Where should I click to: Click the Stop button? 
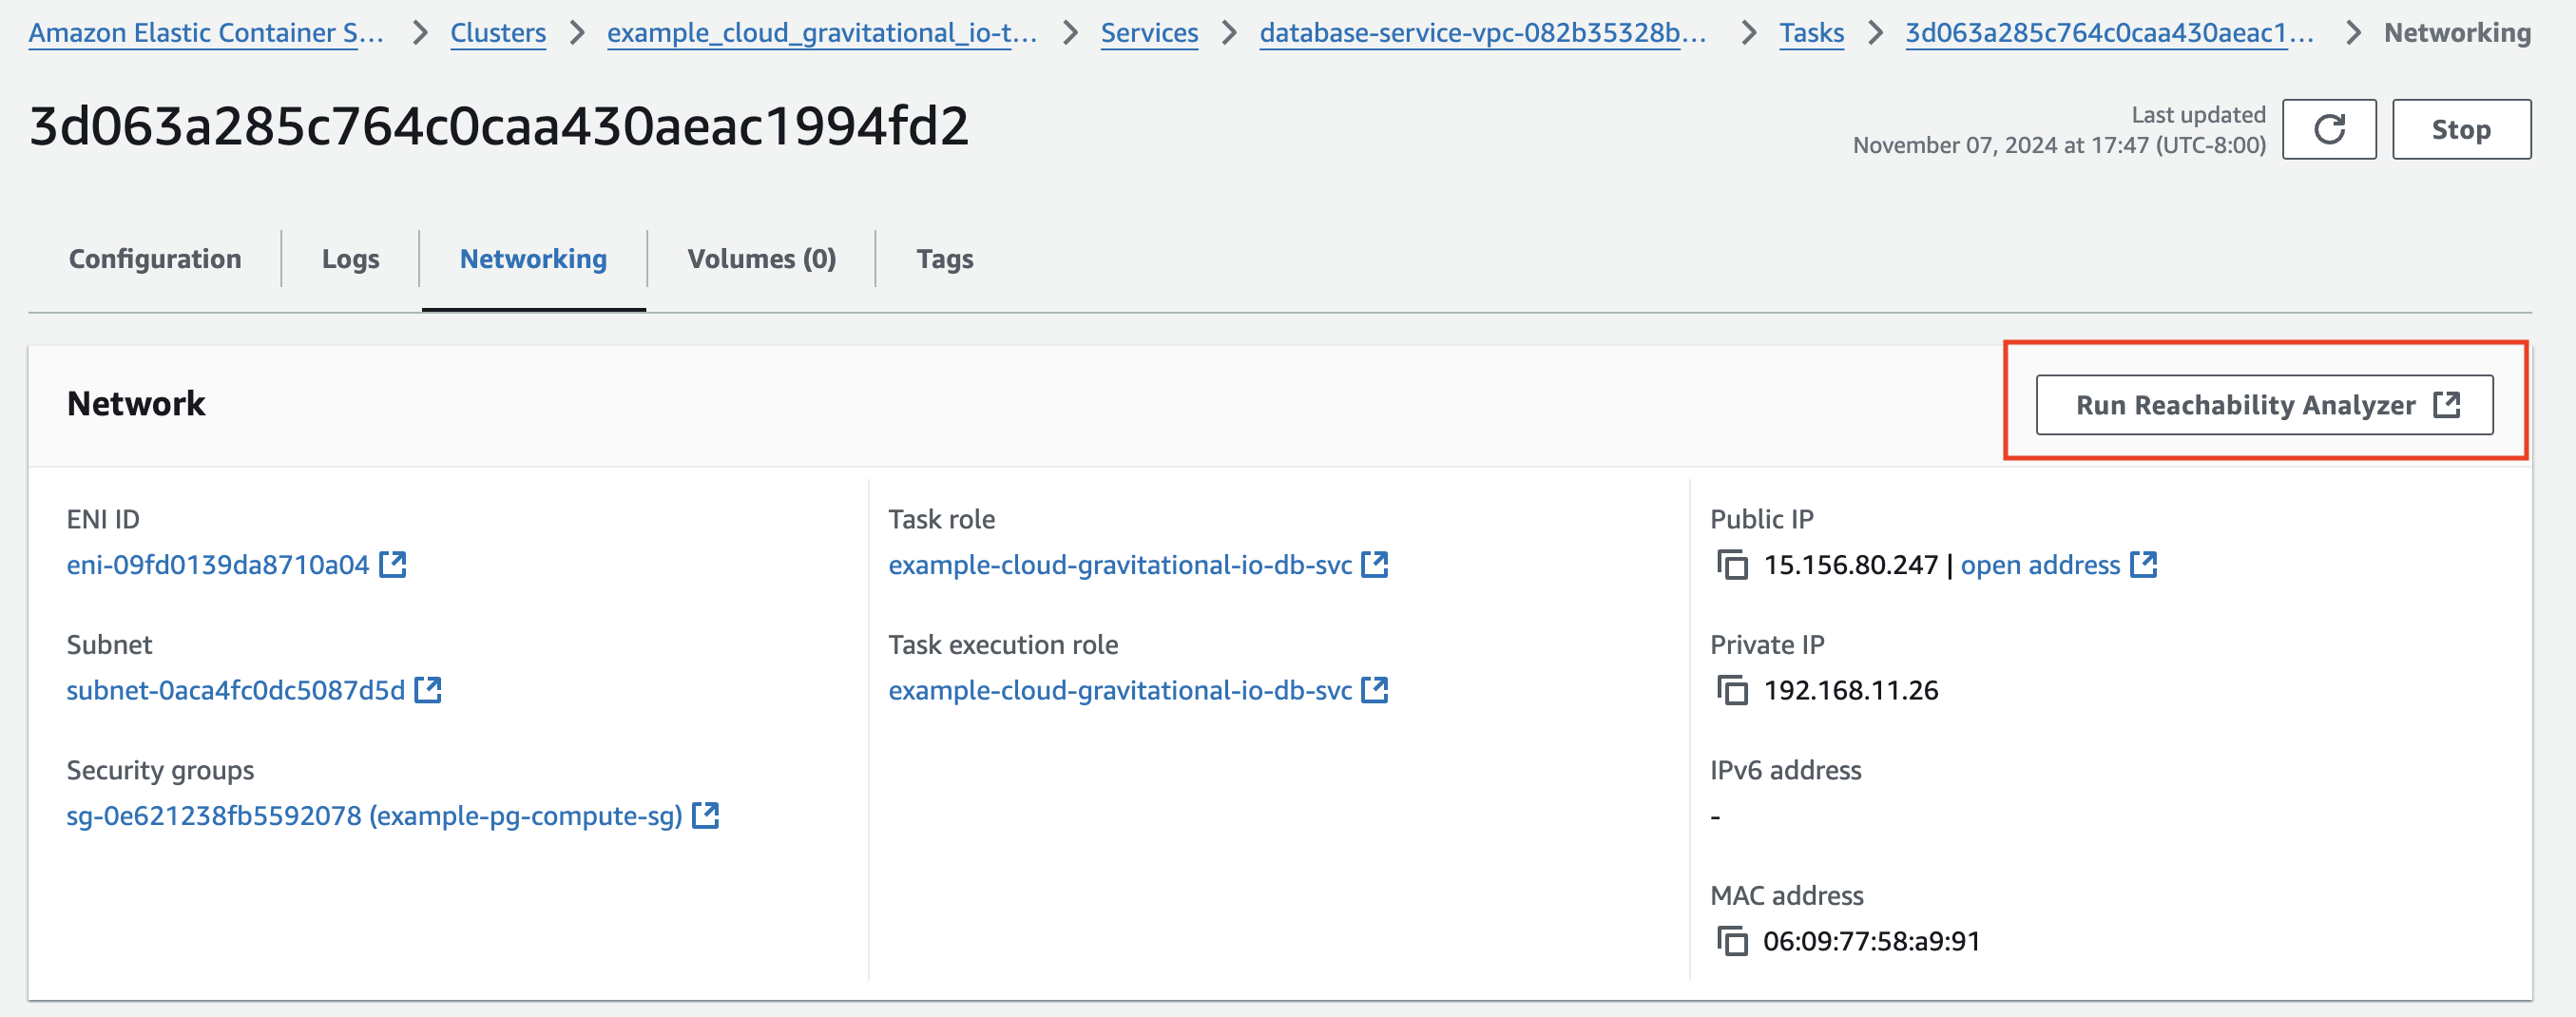(x=2462, y=128)
